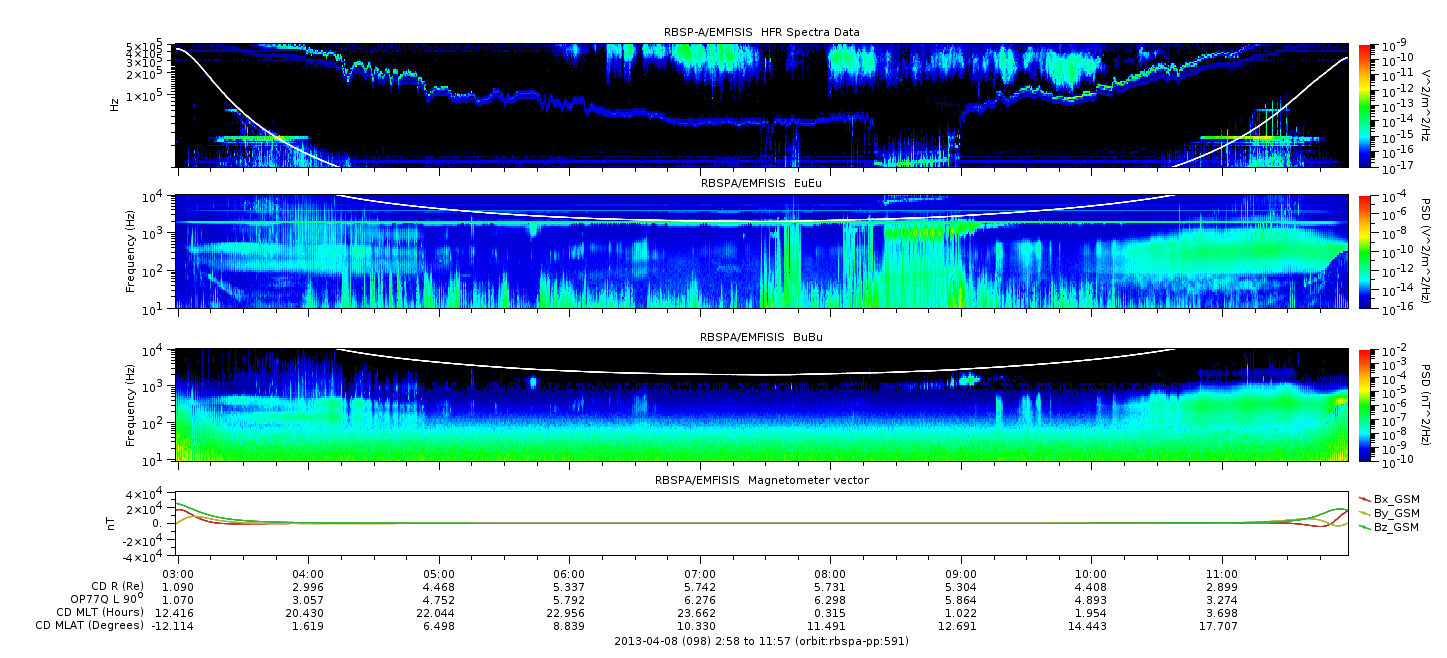Click the 2013-04-08 orbit date caption

point(761,641)
